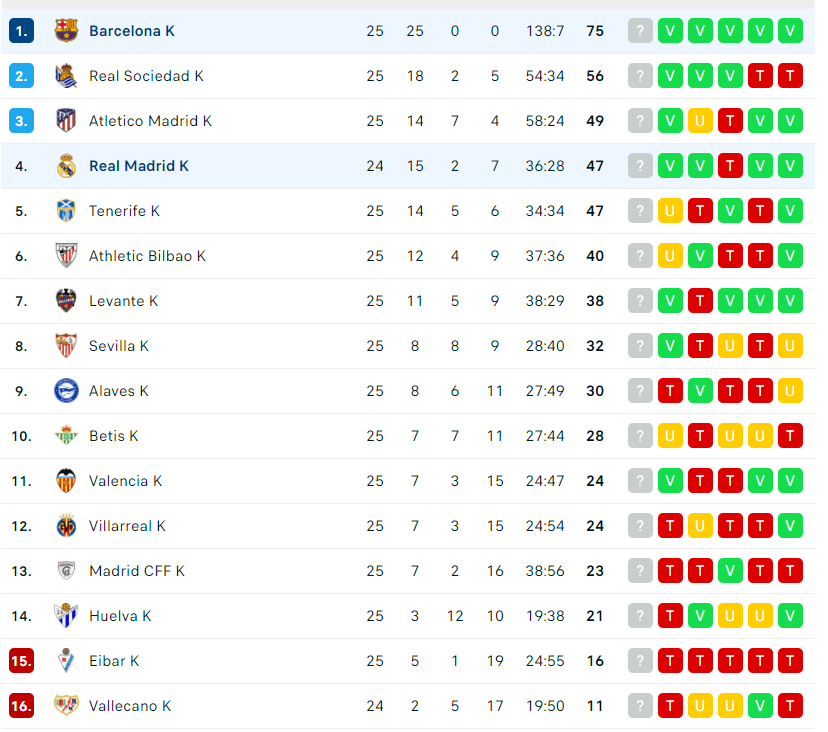Click the Valencia club logo
The height and width of the screenshot is (732, 828).
(x=68, y=480)
